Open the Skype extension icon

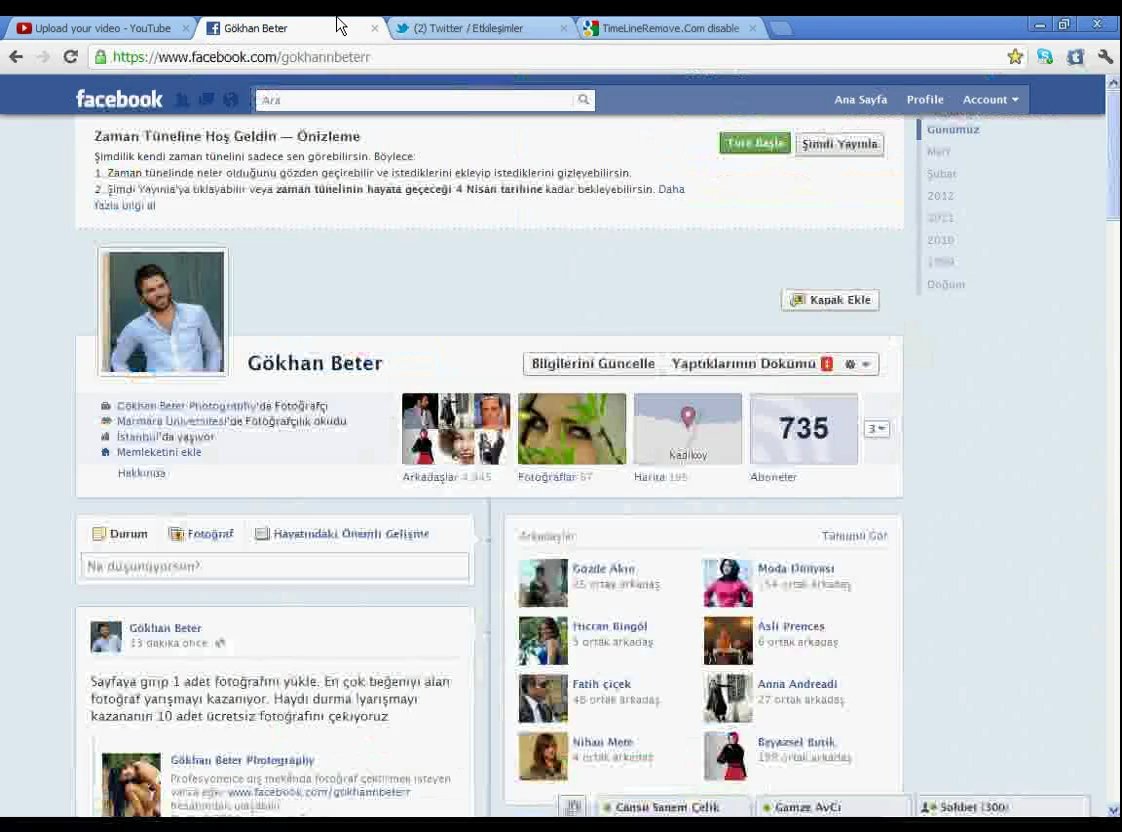[x=1045, y=57]
